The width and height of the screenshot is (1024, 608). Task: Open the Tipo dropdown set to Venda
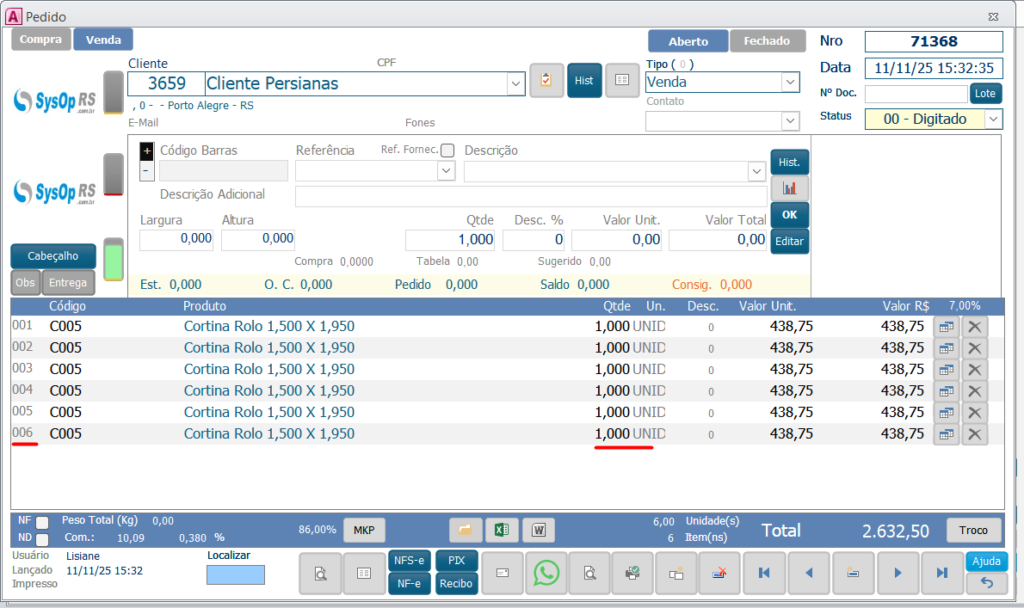tap(789, 82)
